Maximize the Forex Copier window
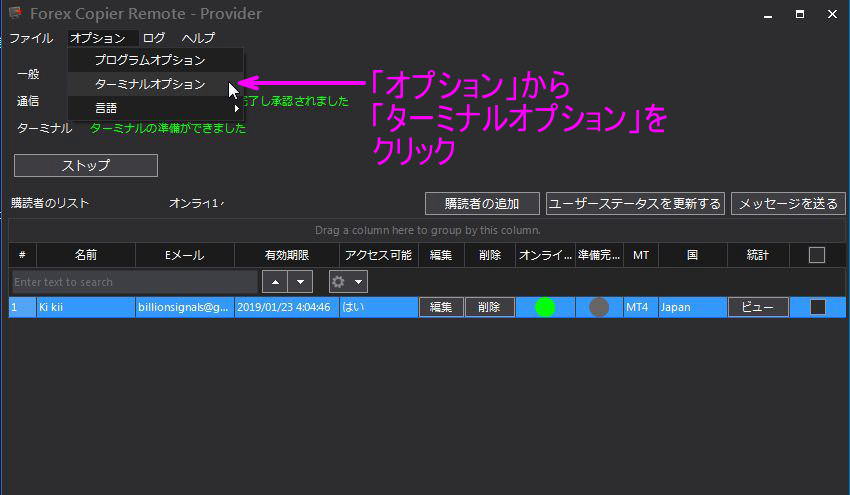Screen dimensions: 850x495 tap(800, 15)
